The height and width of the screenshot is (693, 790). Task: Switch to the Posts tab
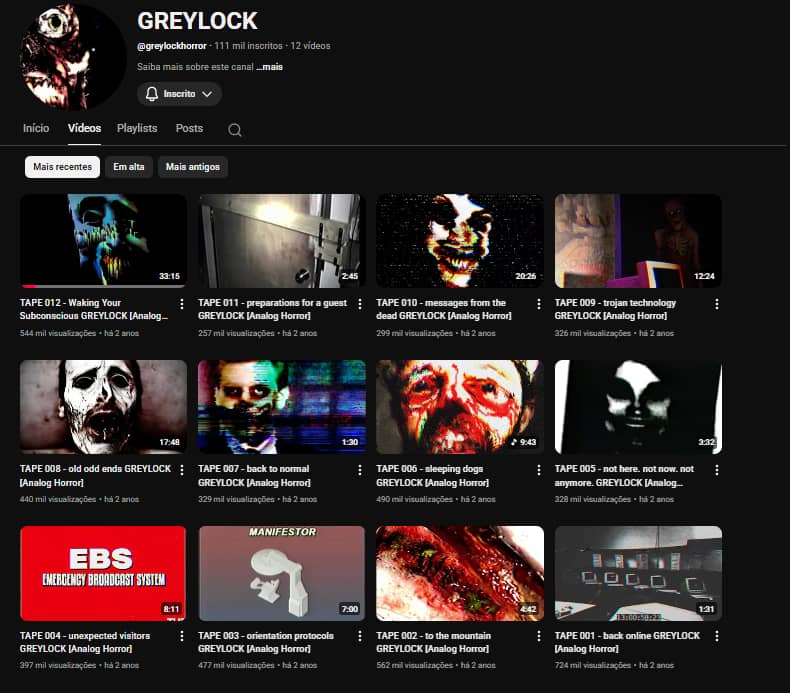189,128
